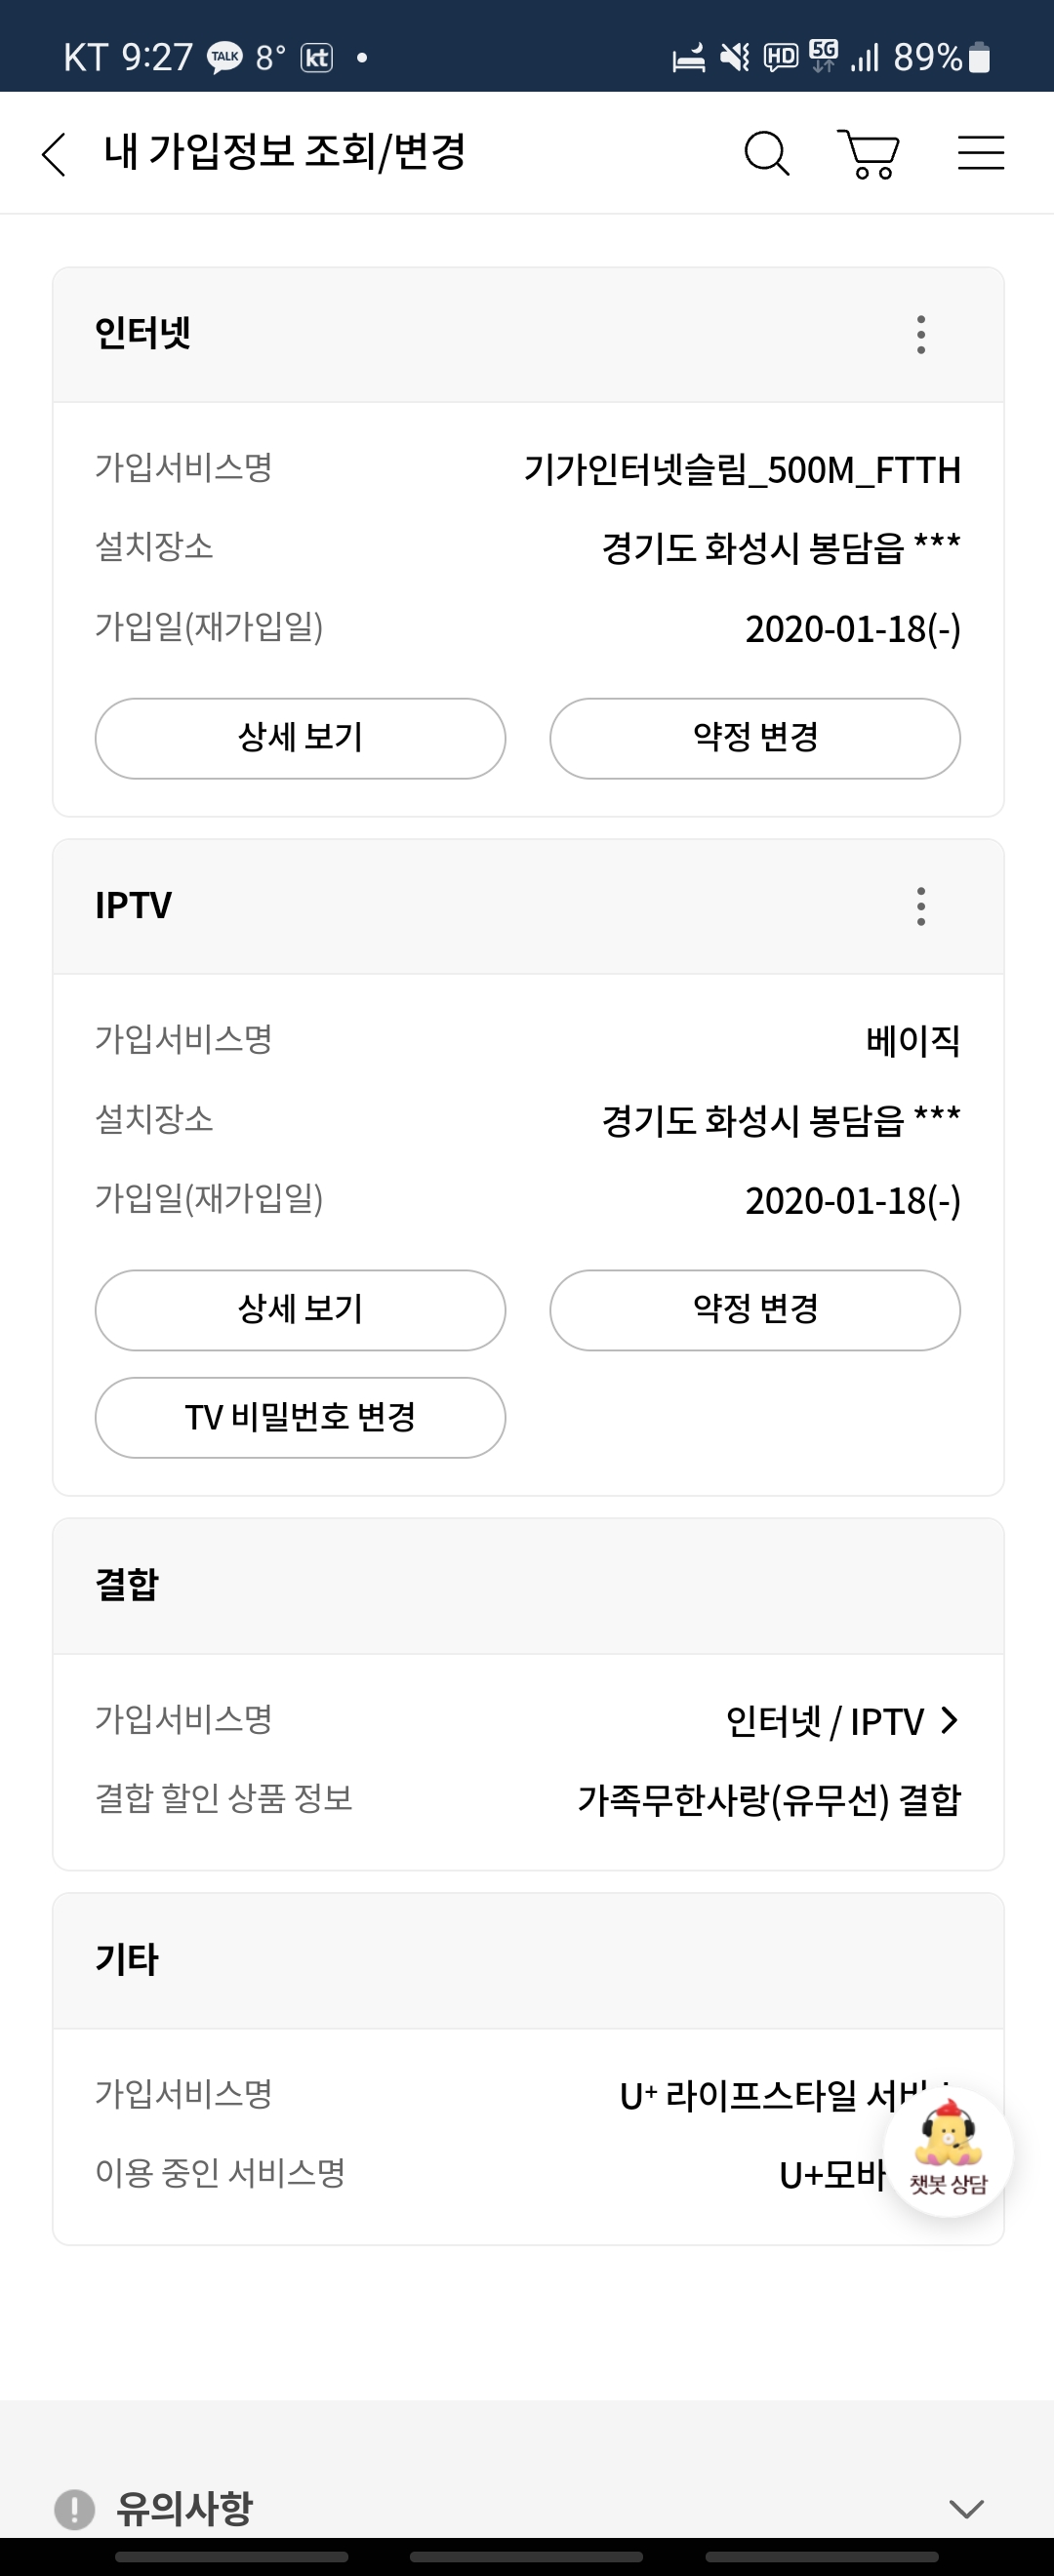Image resolution: width=1054 pixels, height=2576 pixels.
Task: Tap the back arrow icon
Action: tap(55, 154)
